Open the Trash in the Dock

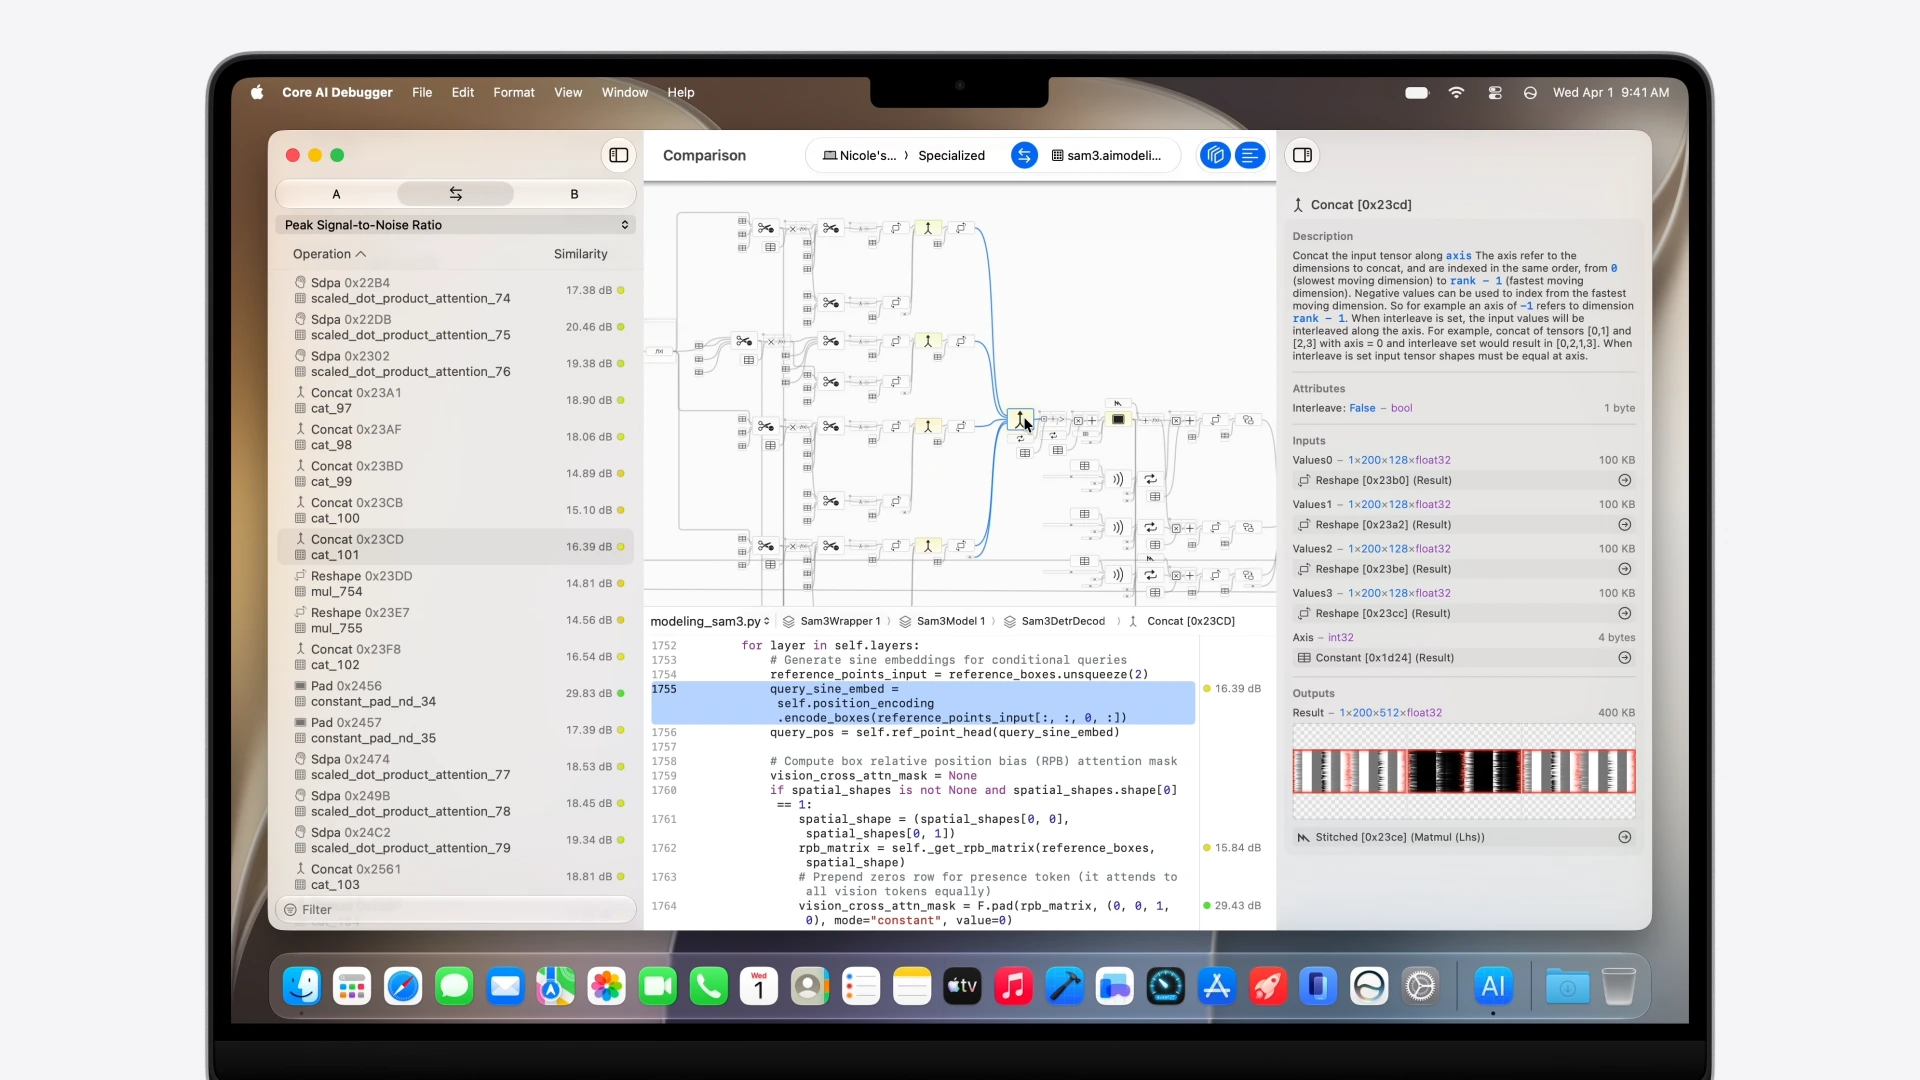[1618, 987]
